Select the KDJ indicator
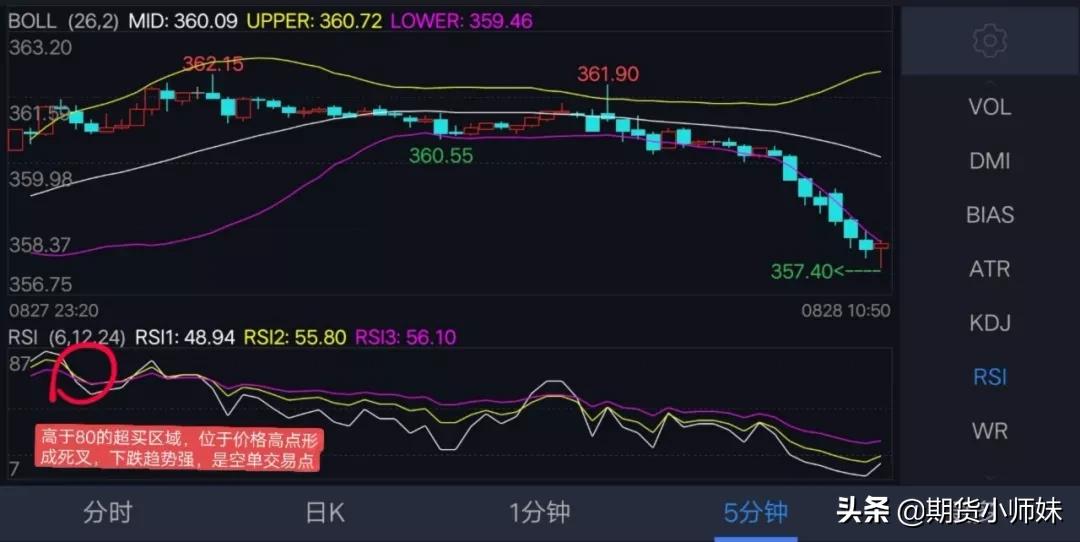 (x=990, y=322)
